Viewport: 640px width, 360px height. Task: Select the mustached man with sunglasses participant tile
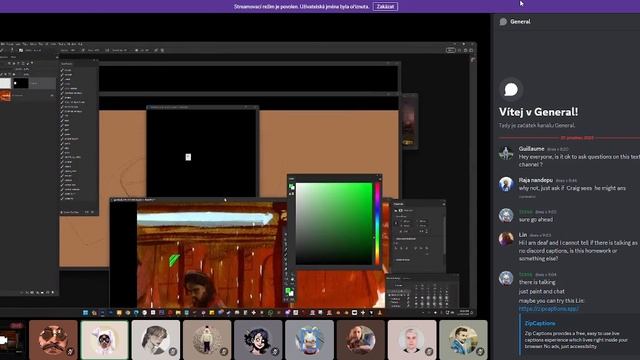(53, 340)
